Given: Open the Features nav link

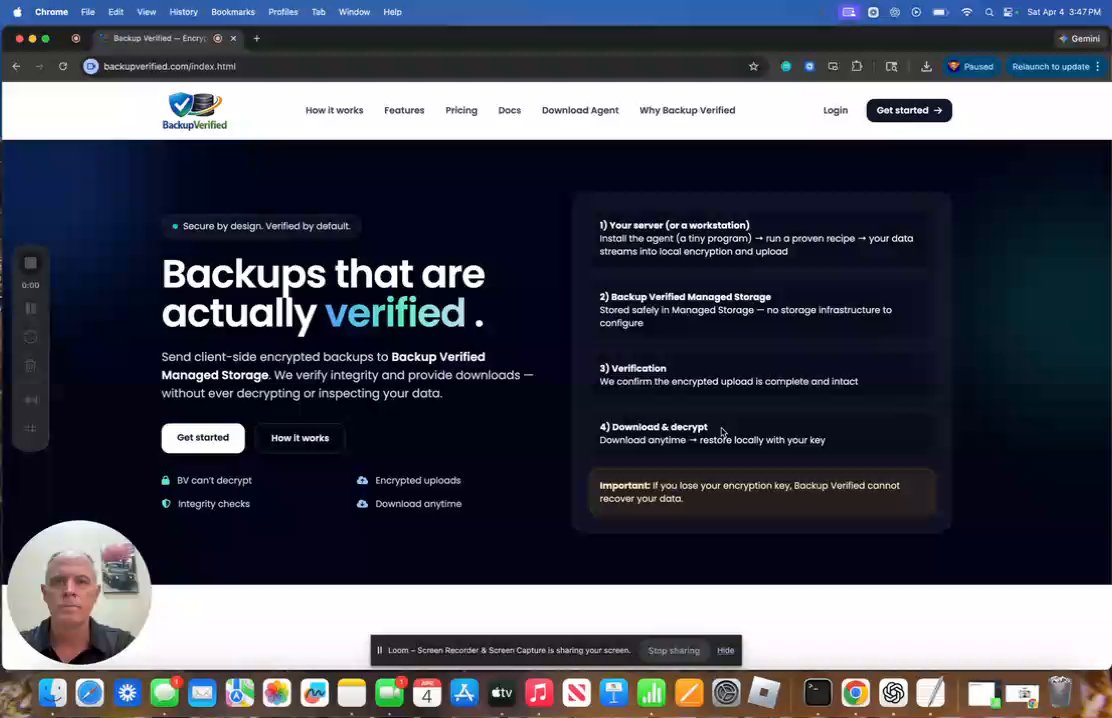Looking at the screenshot, I should pos(404,110).
